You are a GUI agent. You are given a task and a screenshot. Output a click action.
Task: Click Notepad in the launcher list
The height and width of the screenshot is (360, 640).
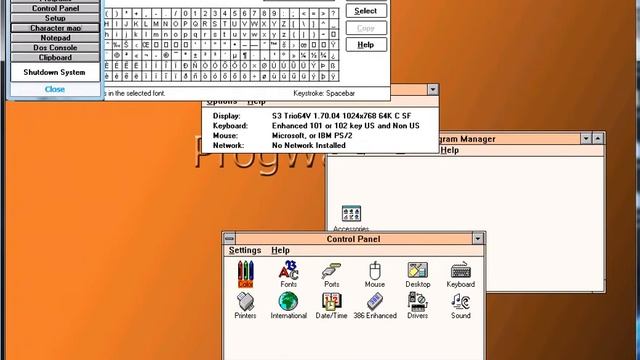tap(55, 38)
